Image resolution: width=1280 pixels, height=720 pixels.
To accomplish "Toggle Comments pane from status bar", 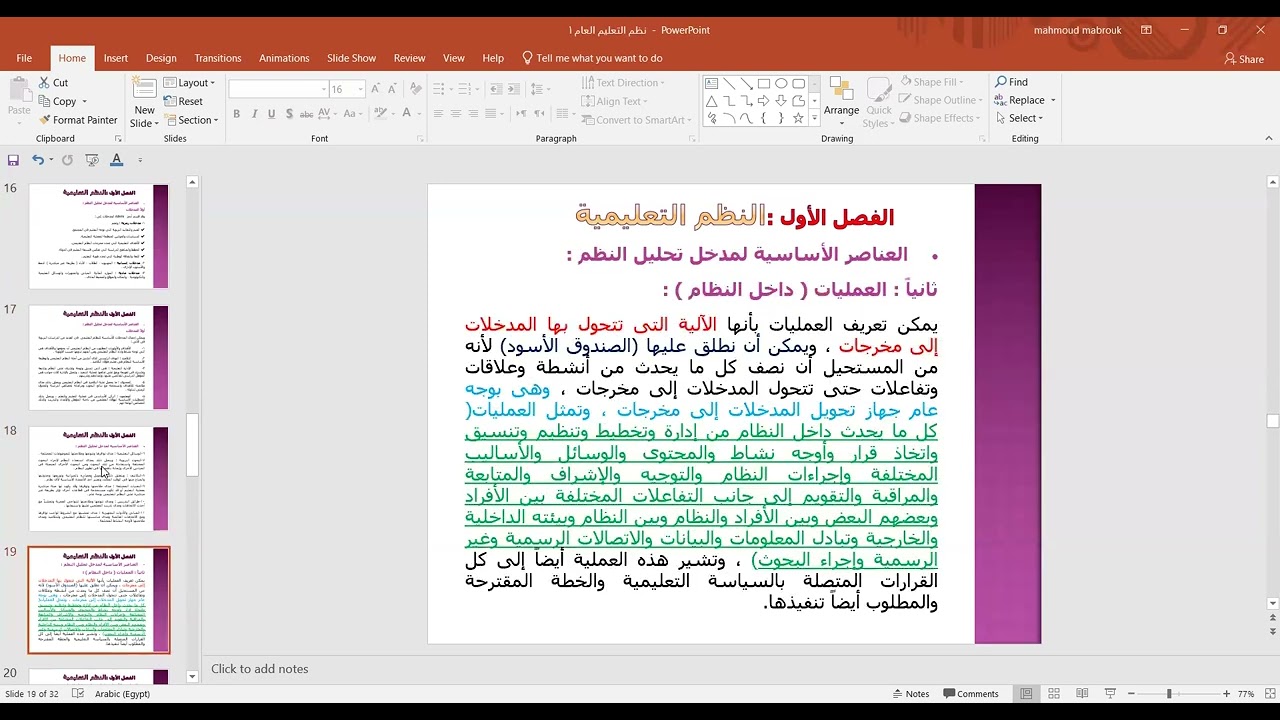I will pyautogui.click(x=970, y=694).
